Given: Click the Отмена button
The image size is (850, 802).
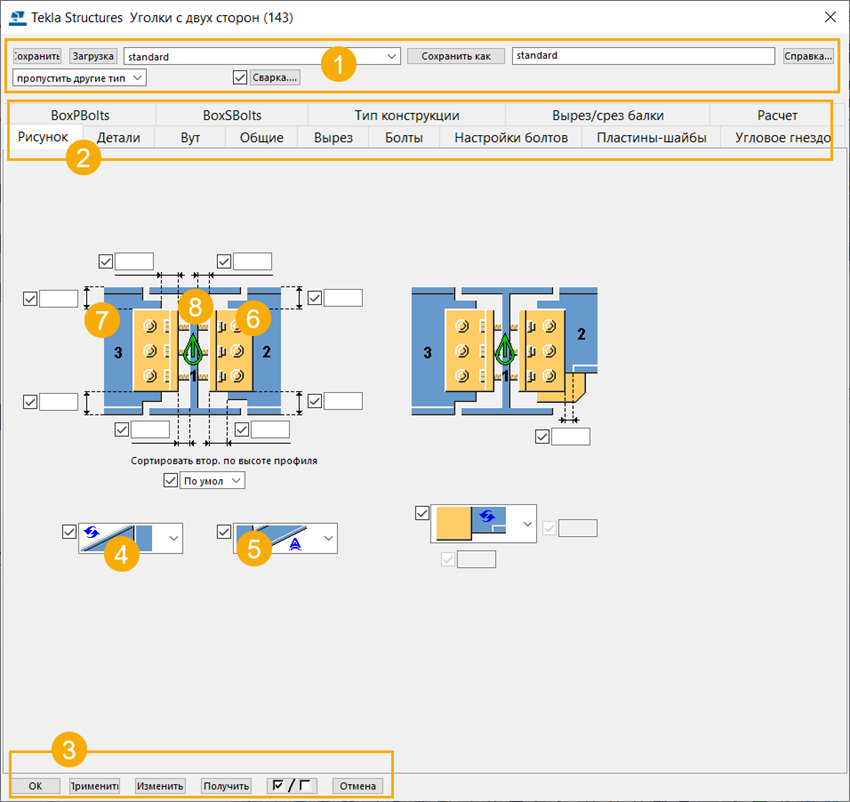Looking at the screenshot, I should (358, 786).
